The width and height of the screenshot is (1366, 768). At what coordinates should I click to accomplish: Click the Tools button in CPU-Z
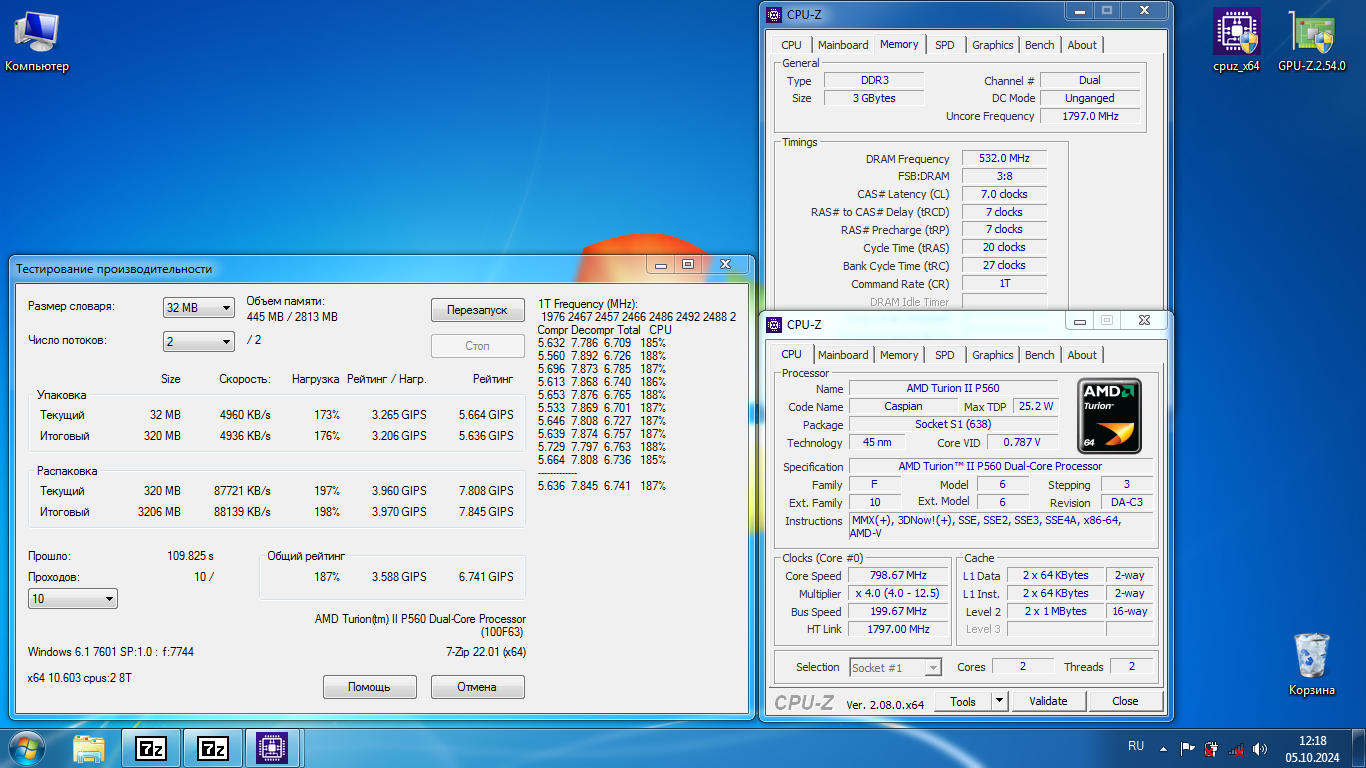963,701
